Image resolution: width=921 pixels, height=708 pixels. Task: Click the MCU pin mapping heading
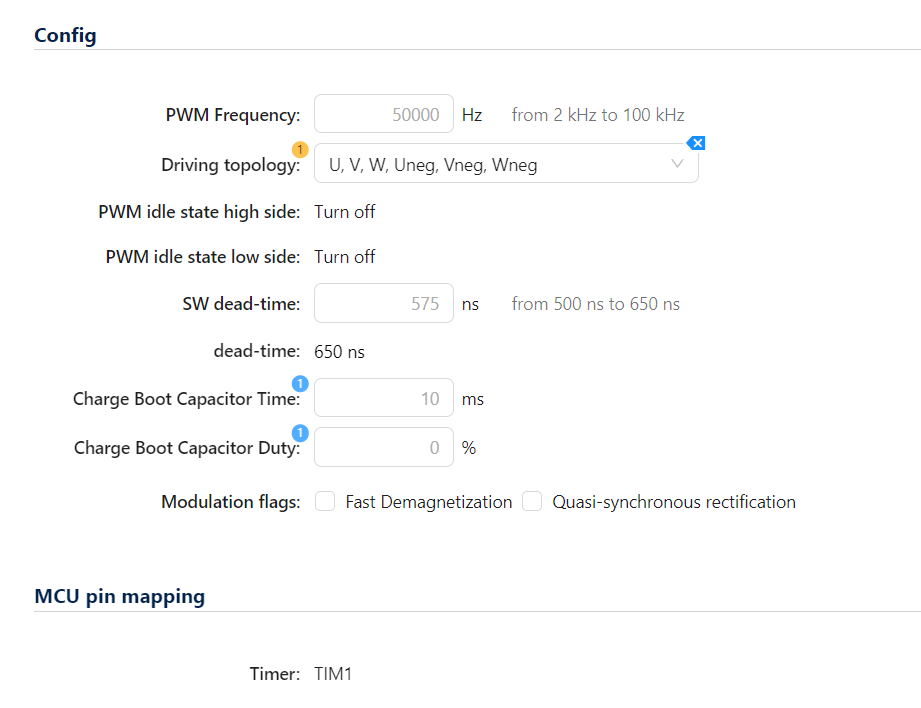pyautogui.click(x=119, y=596)
